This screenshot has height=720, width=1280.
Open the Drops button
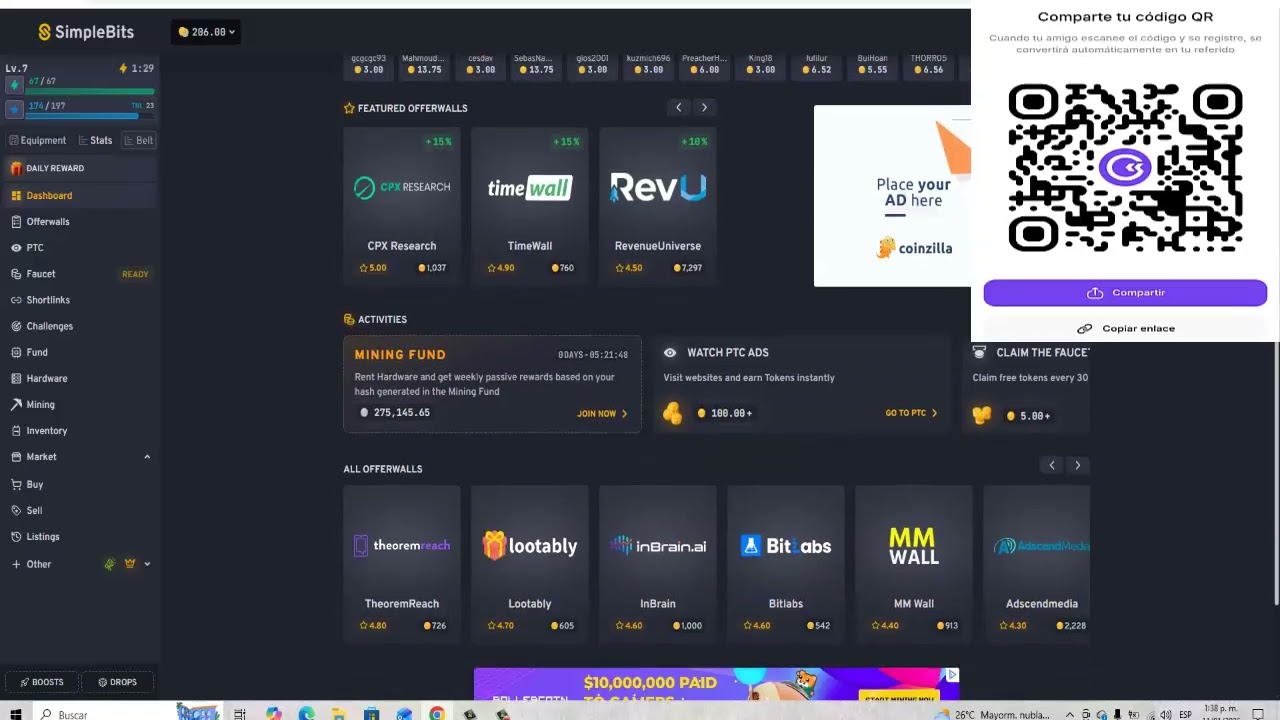118,682
